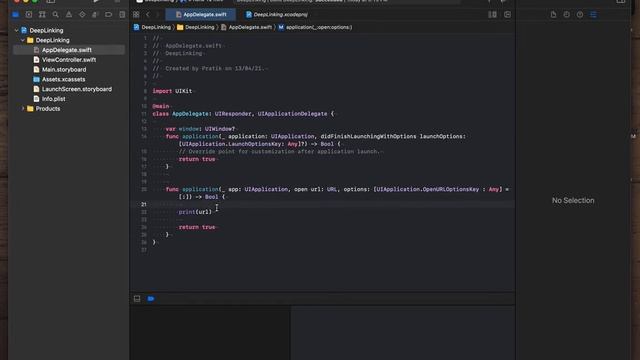Switch to the DeepLinking.xcodeproj tab

tap(277, 15)
